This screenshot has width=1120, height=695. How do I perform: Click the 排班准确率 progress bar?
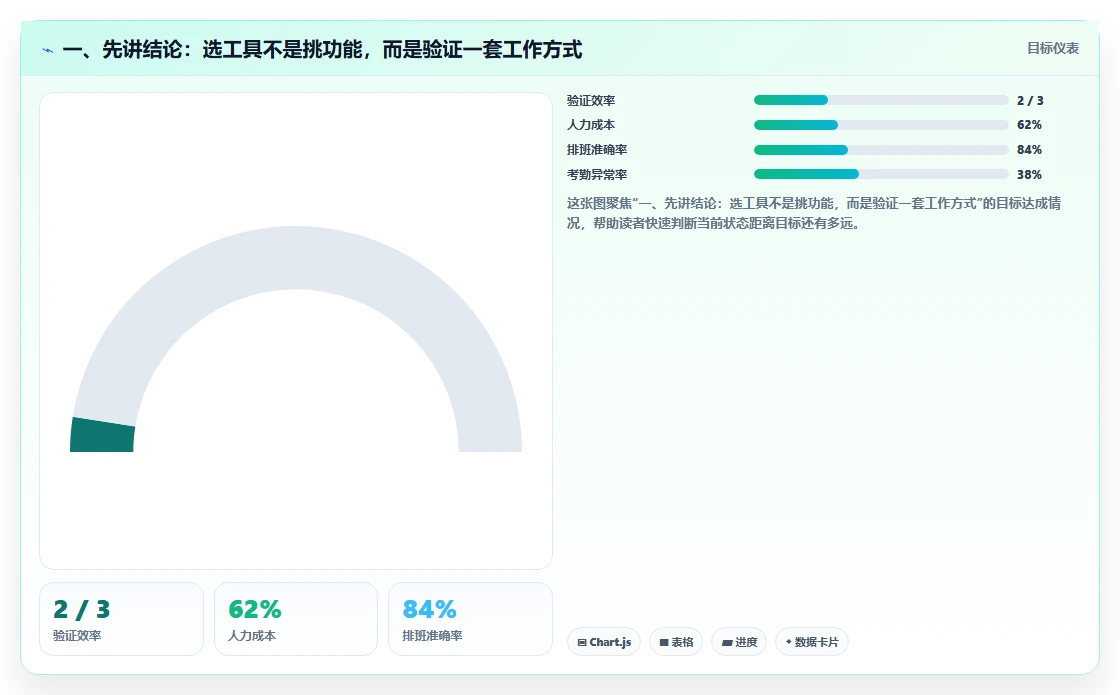pos(881,150)
